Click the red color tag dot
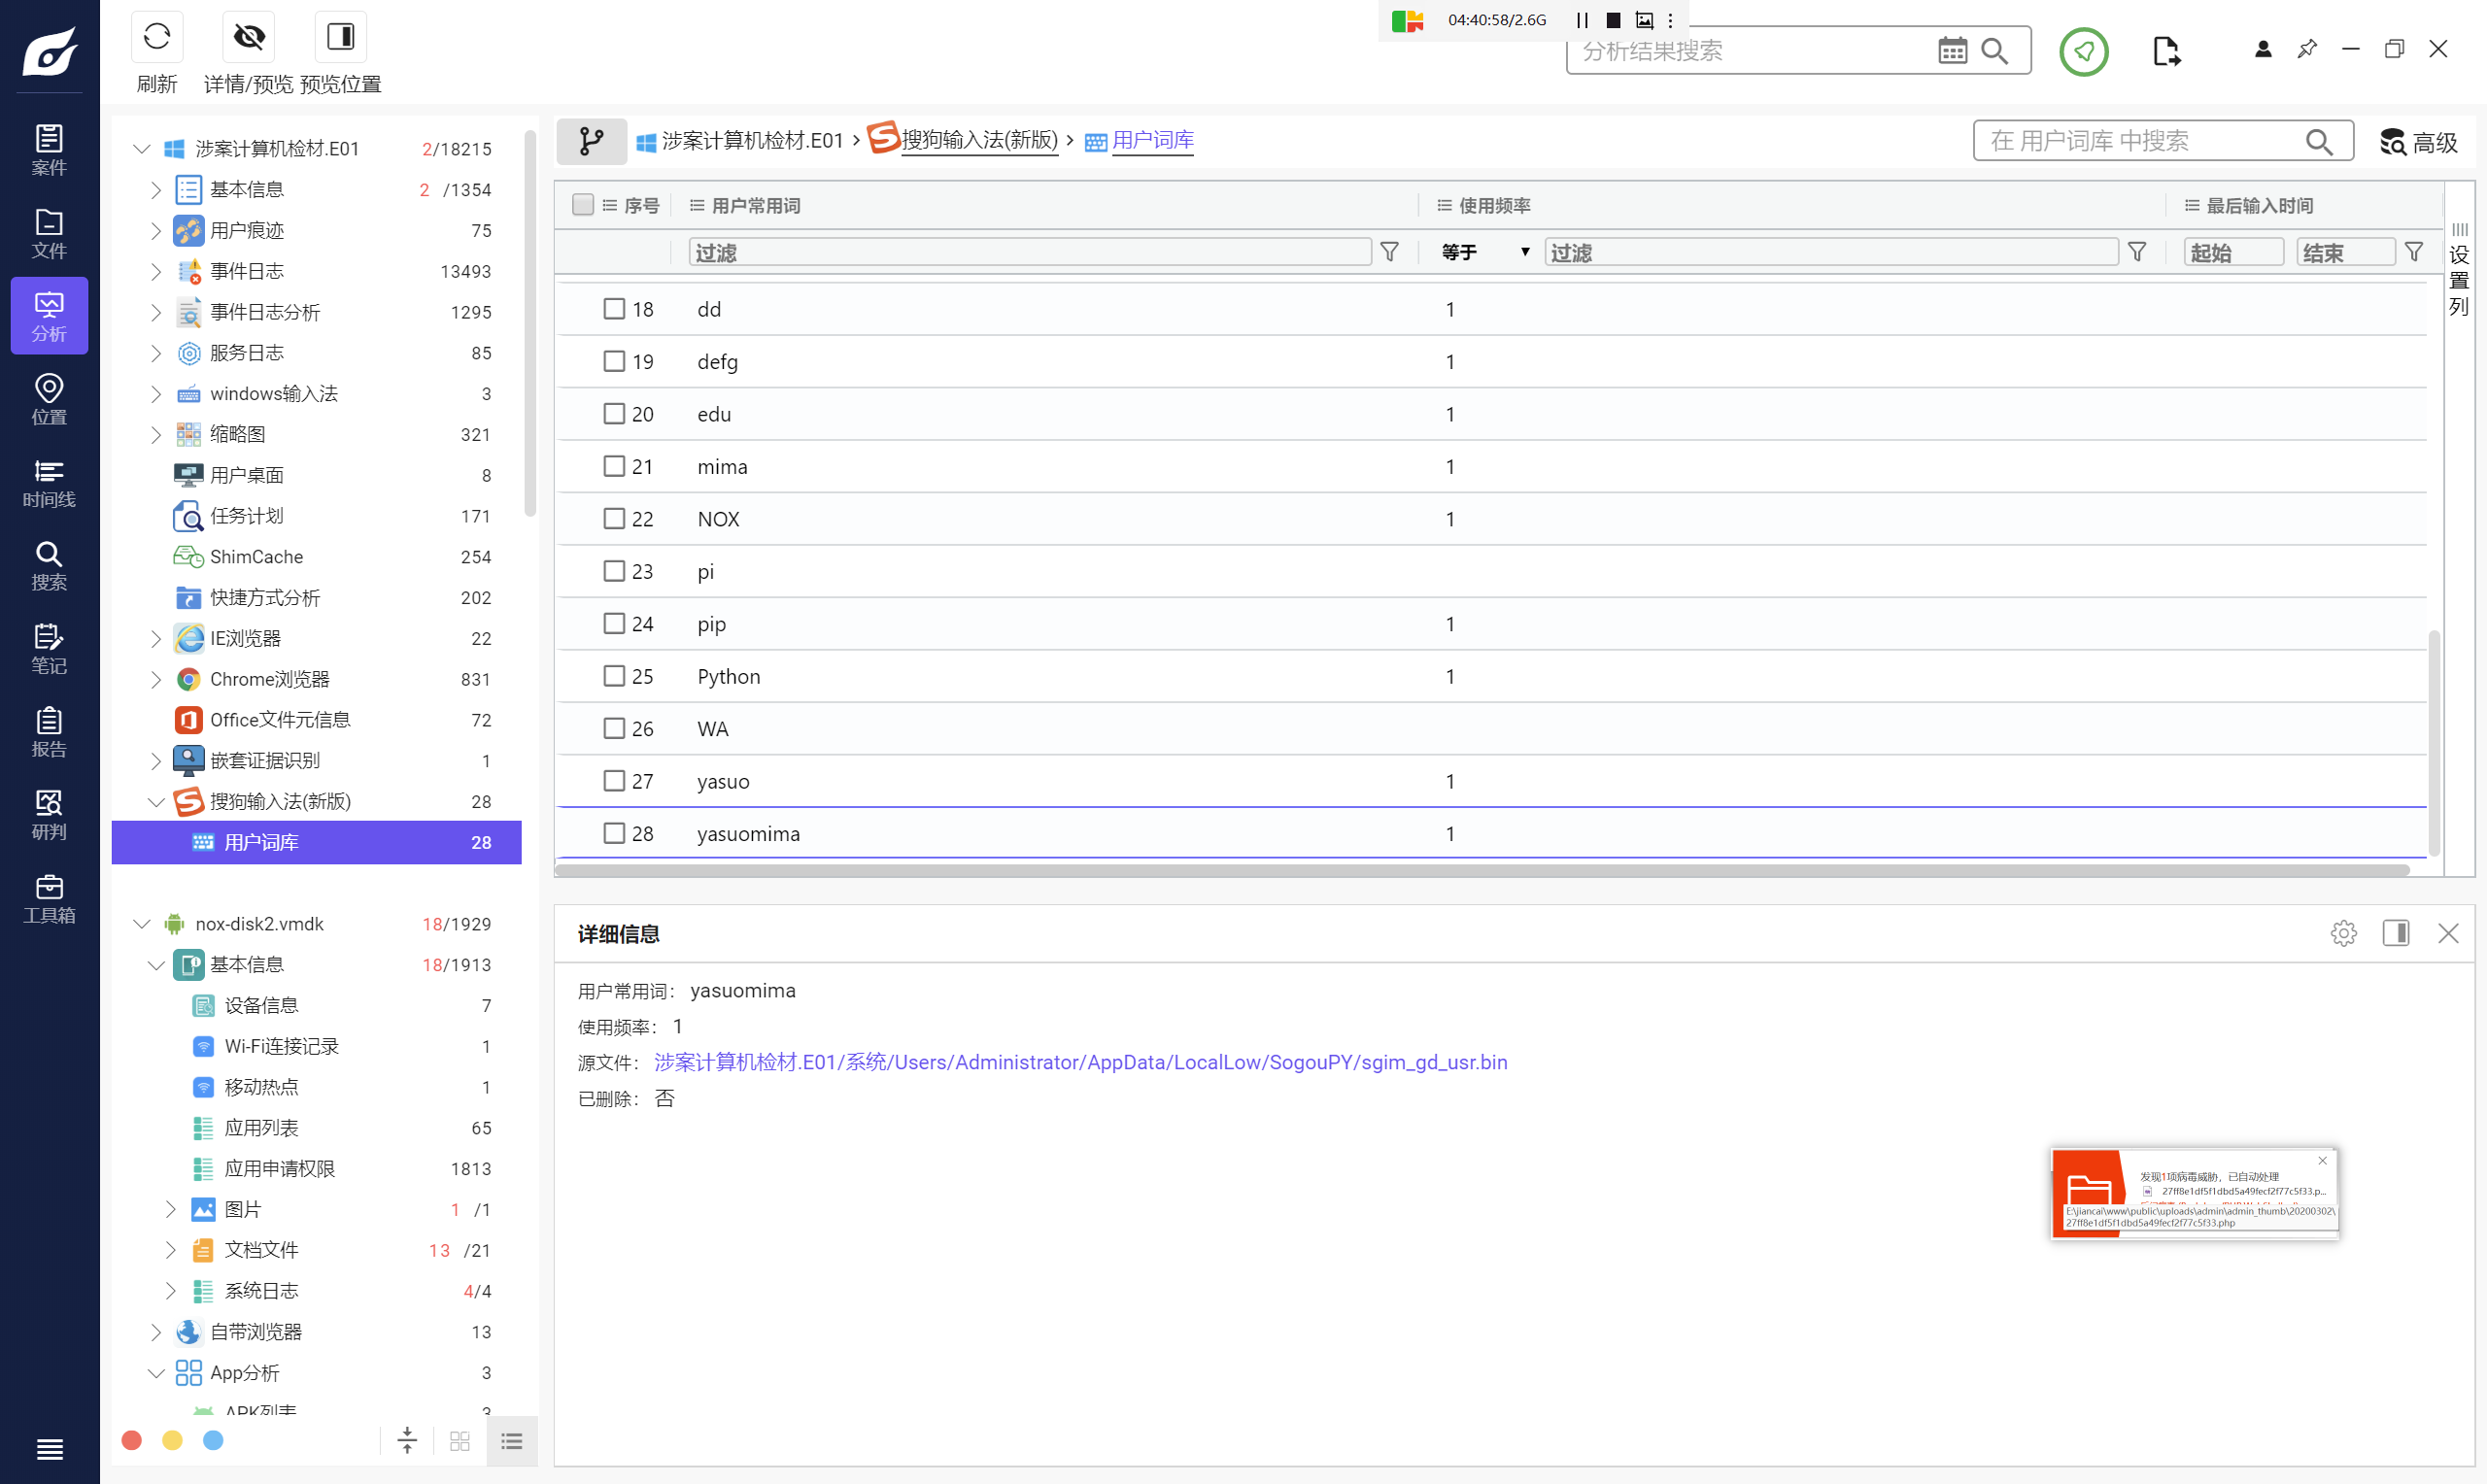2487x1484 pixels. [x=131, y=1440]
